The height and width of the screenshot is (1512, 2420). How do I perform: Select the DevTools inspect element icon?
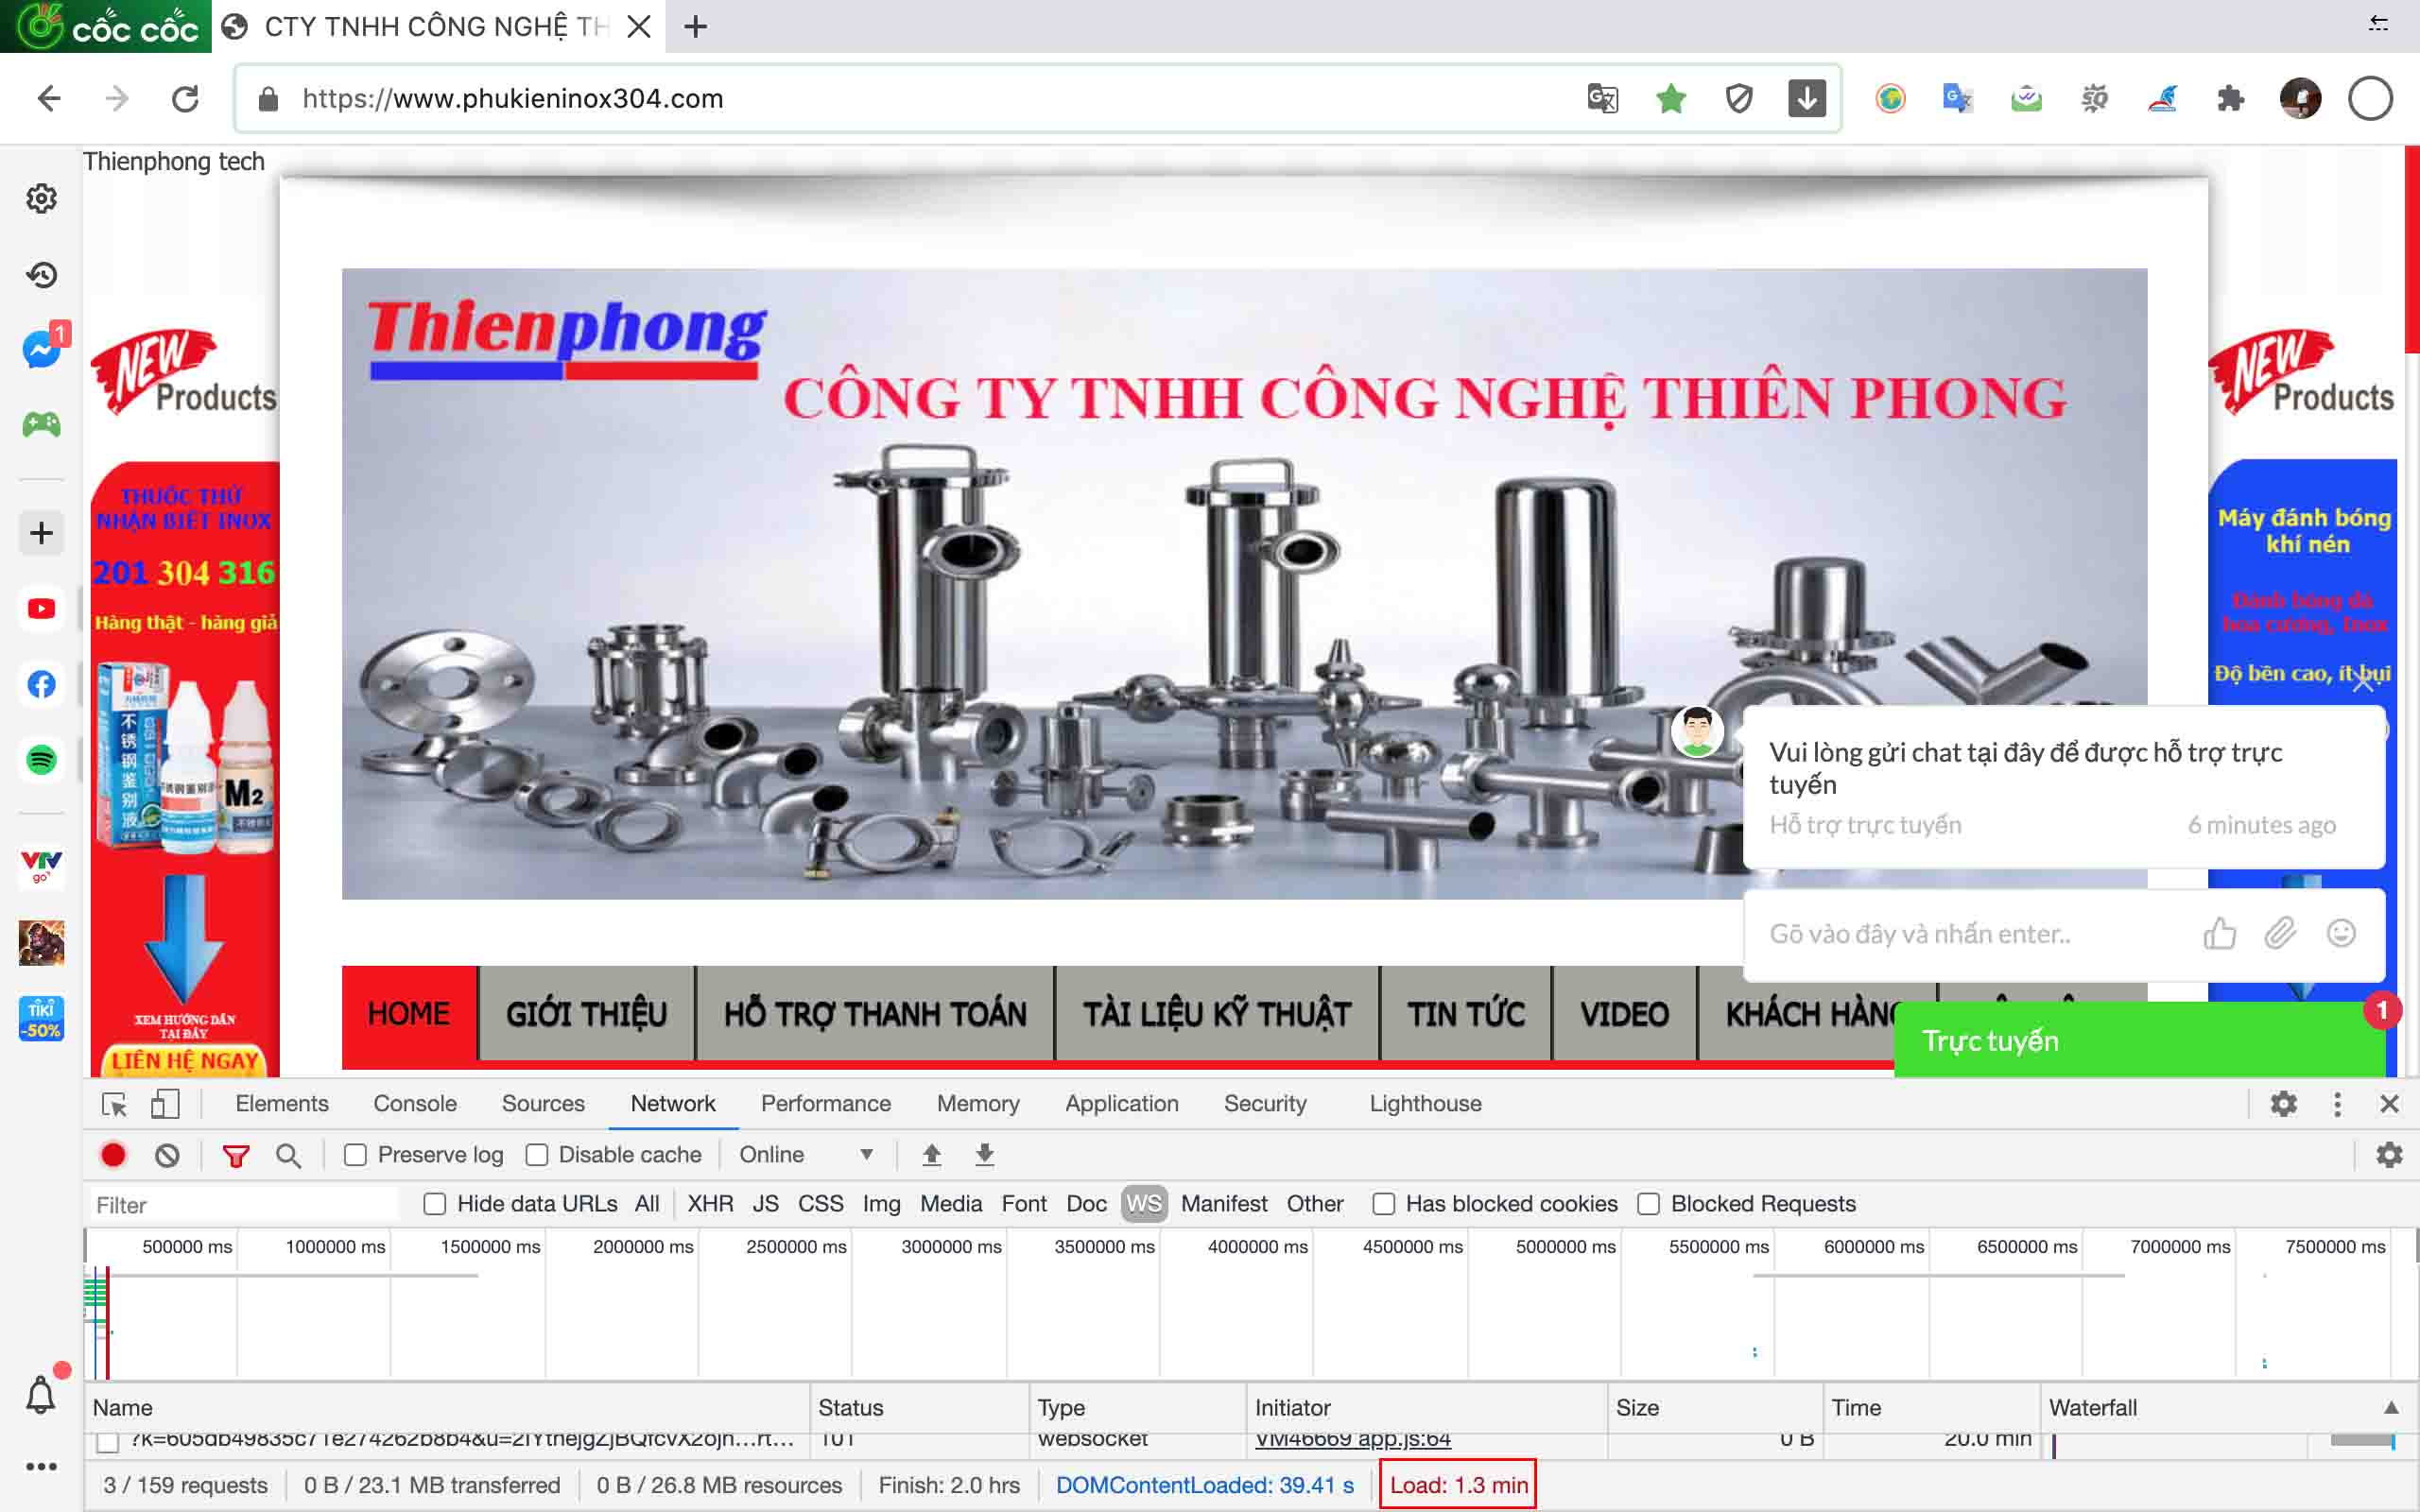114,1104
